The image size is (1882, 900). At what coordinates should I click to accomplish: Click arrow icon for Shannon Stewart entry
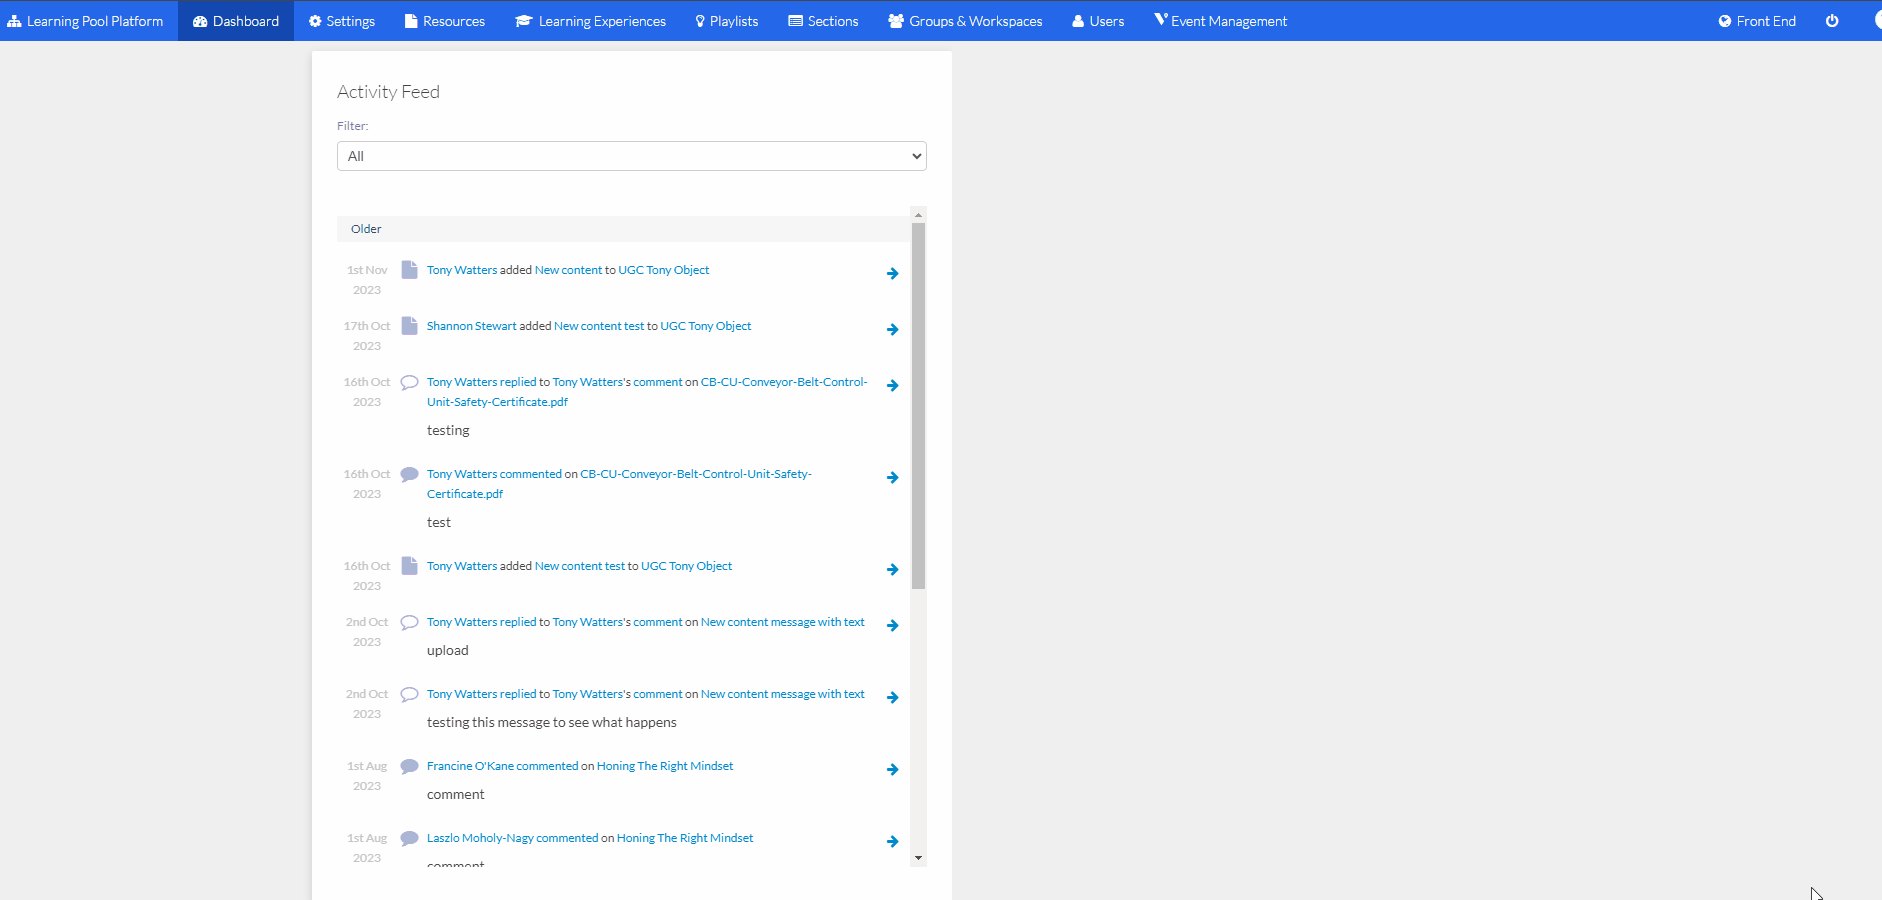coord(892,330)
